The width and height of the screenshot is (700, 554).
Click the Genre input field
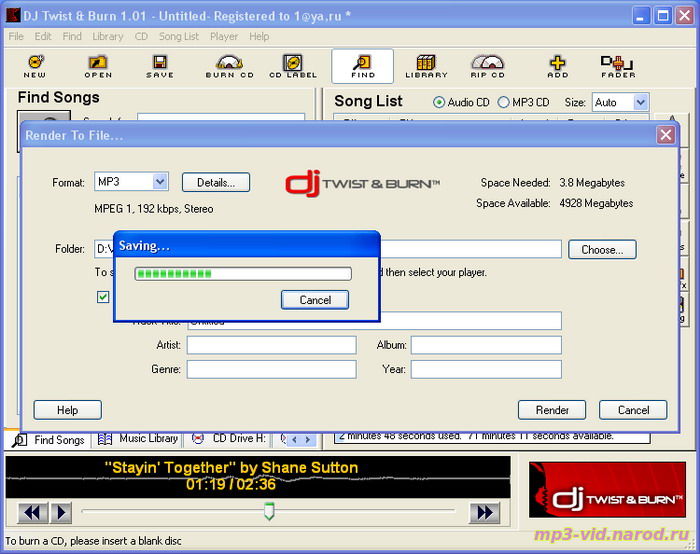point(271,370)
